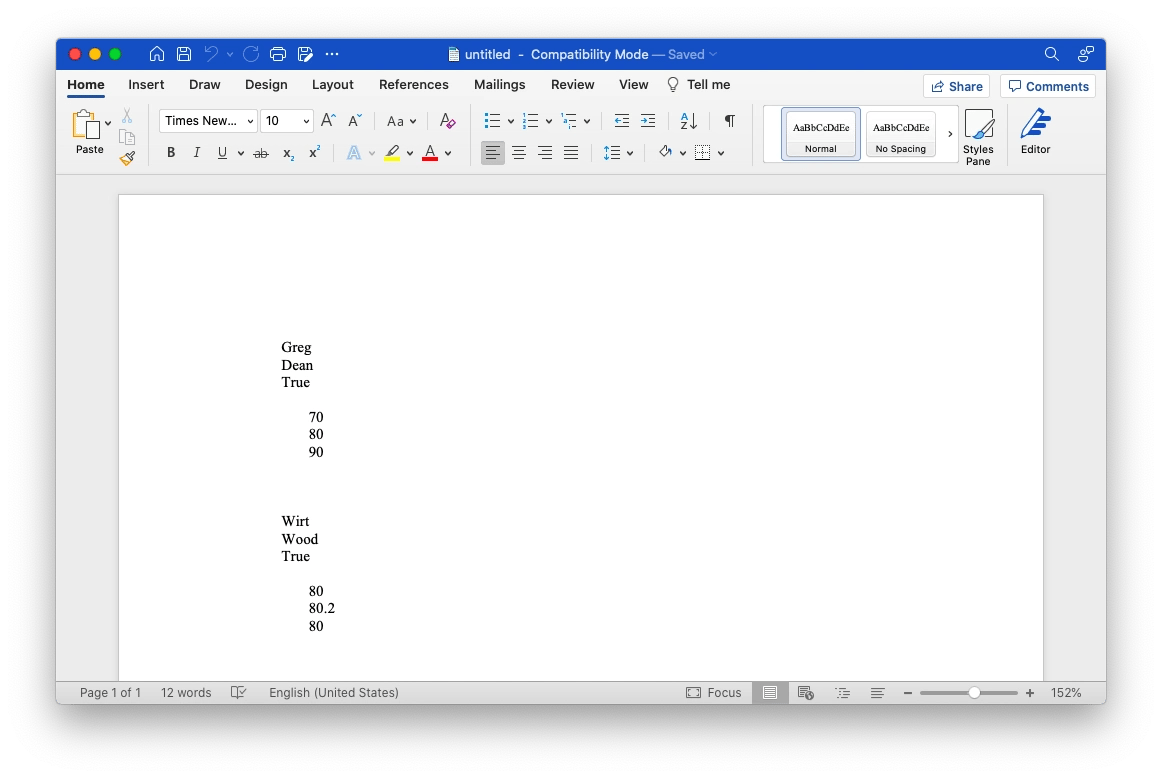The width and height of the screenshot is (1162, 778).
Task: Open the Mailings ribbon tab
Action: pos(500,85)
